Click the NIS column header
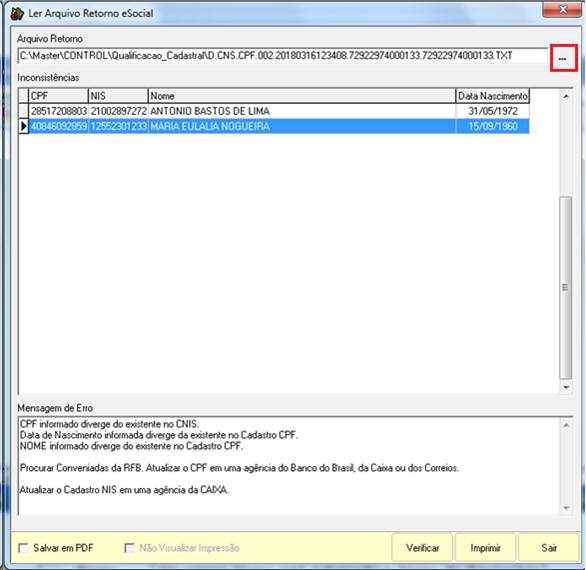This screenshot has height=570, width=586. 118,96
